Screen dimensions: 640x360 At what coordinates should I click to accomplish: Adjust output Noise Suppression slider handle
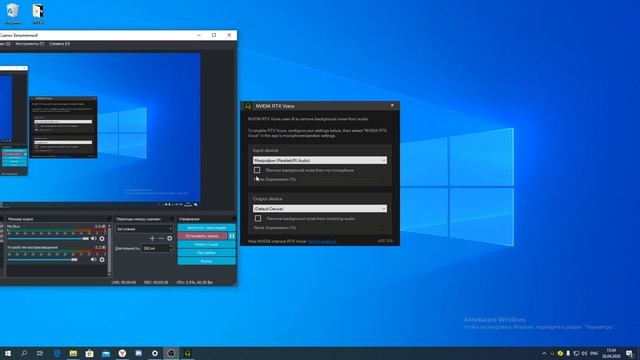point(380,228)
